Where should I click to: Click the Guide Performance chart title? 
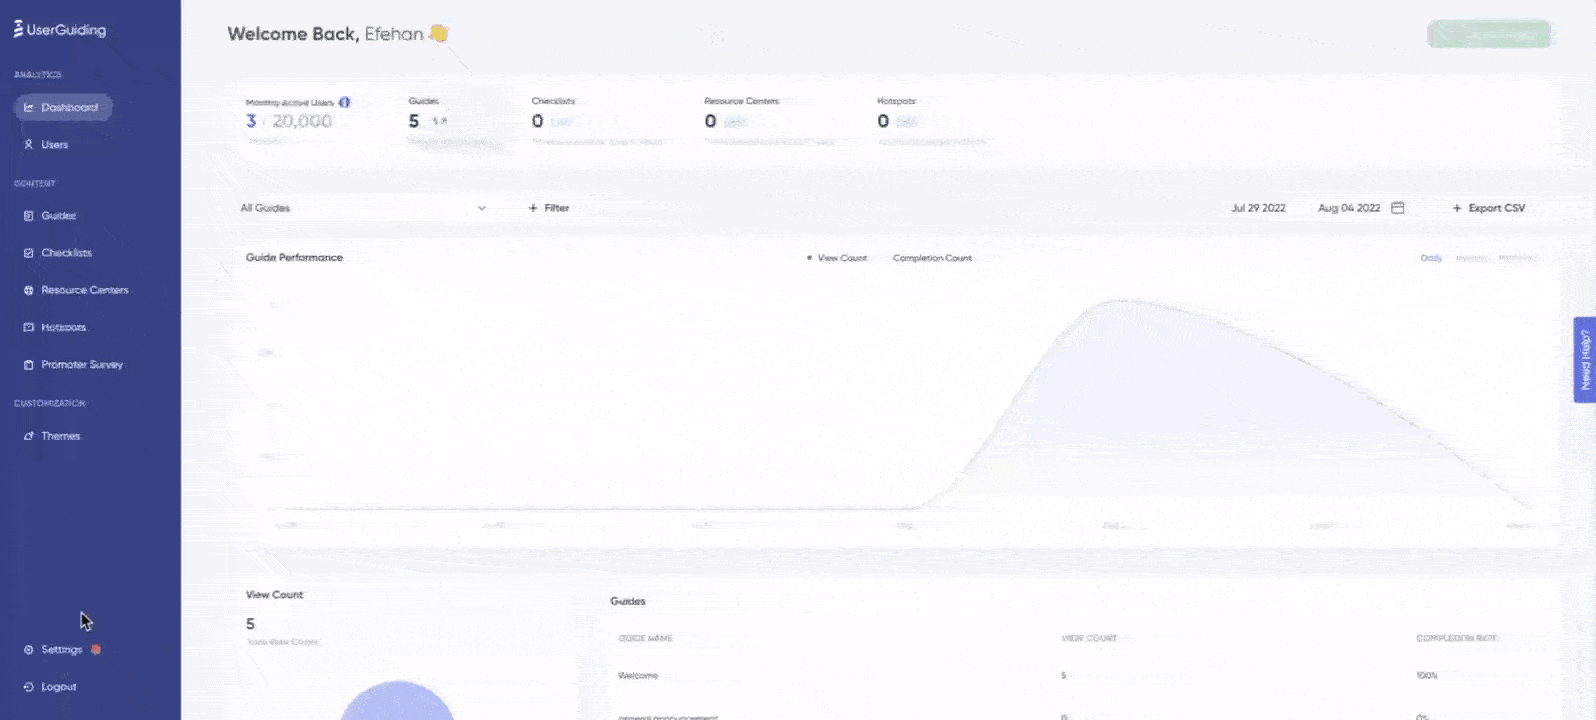point(294,258)
